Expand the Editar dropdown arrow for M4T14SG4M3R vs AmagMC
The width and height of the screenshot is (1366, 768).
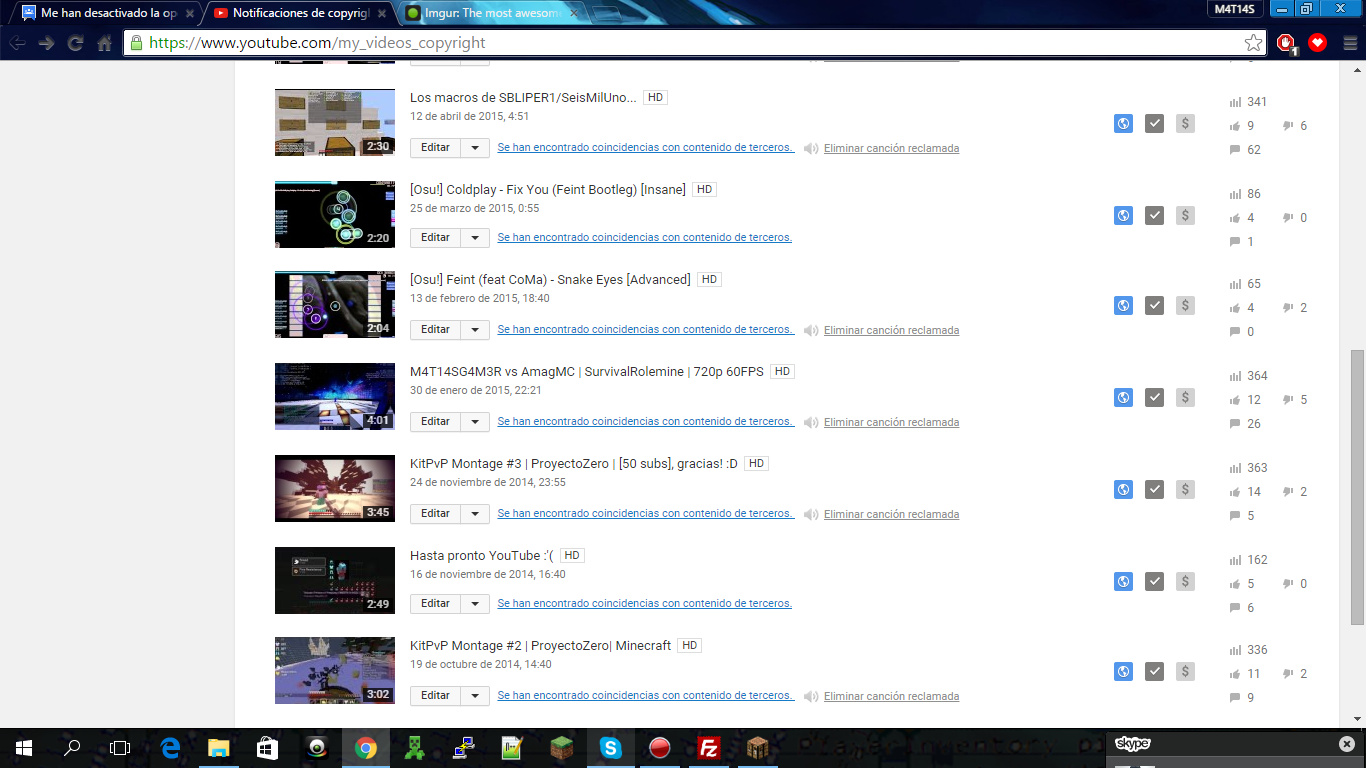475,422
